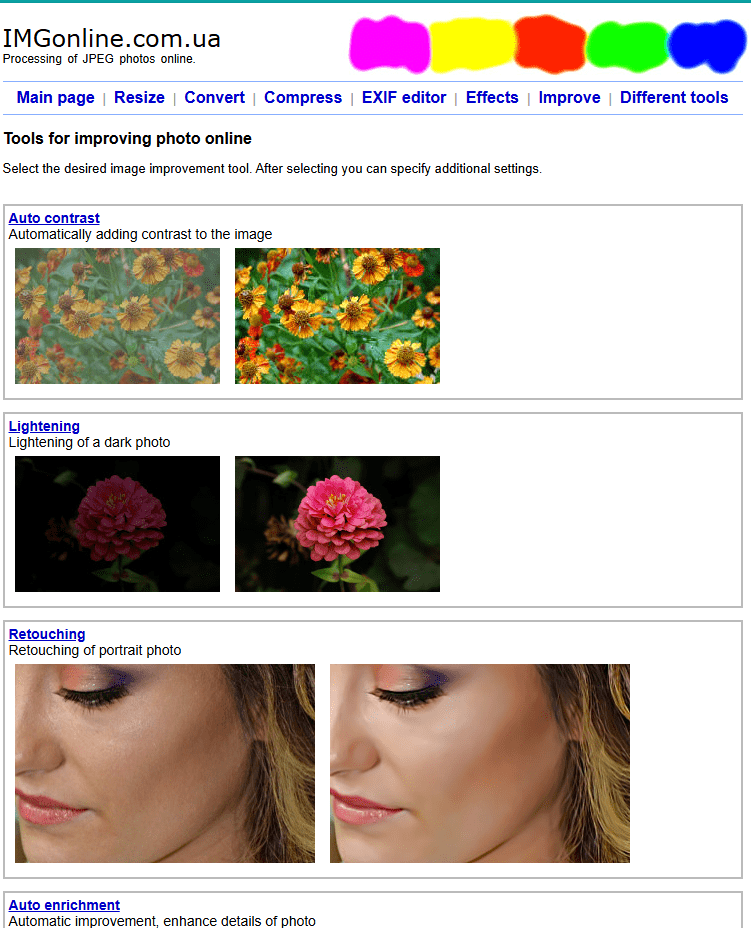The width and height of the screenshot is (751, 928).
Task: Open the Convert menu item
Action: point(214,98)
